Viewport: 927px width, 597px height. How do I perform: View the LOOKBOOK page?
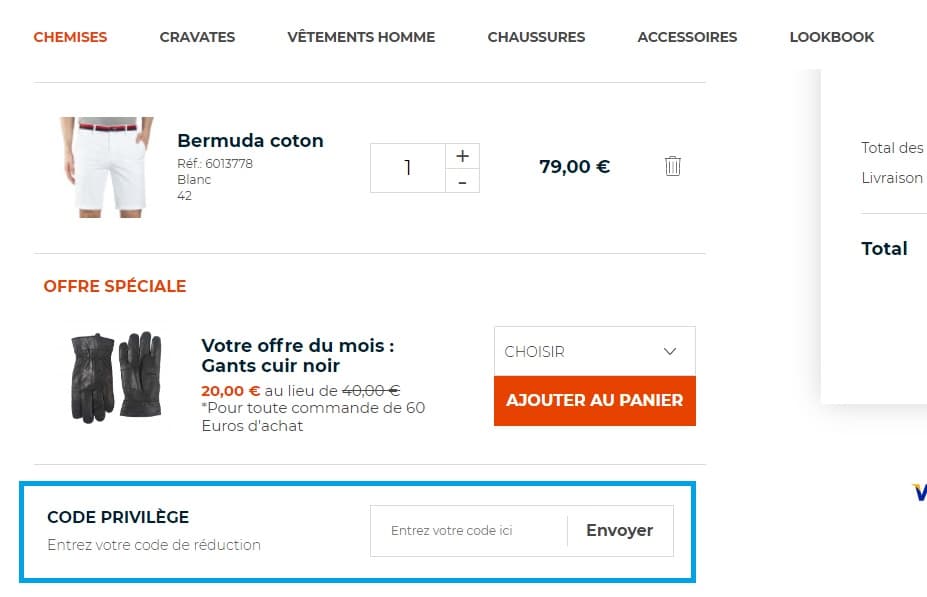click(831, 36)
